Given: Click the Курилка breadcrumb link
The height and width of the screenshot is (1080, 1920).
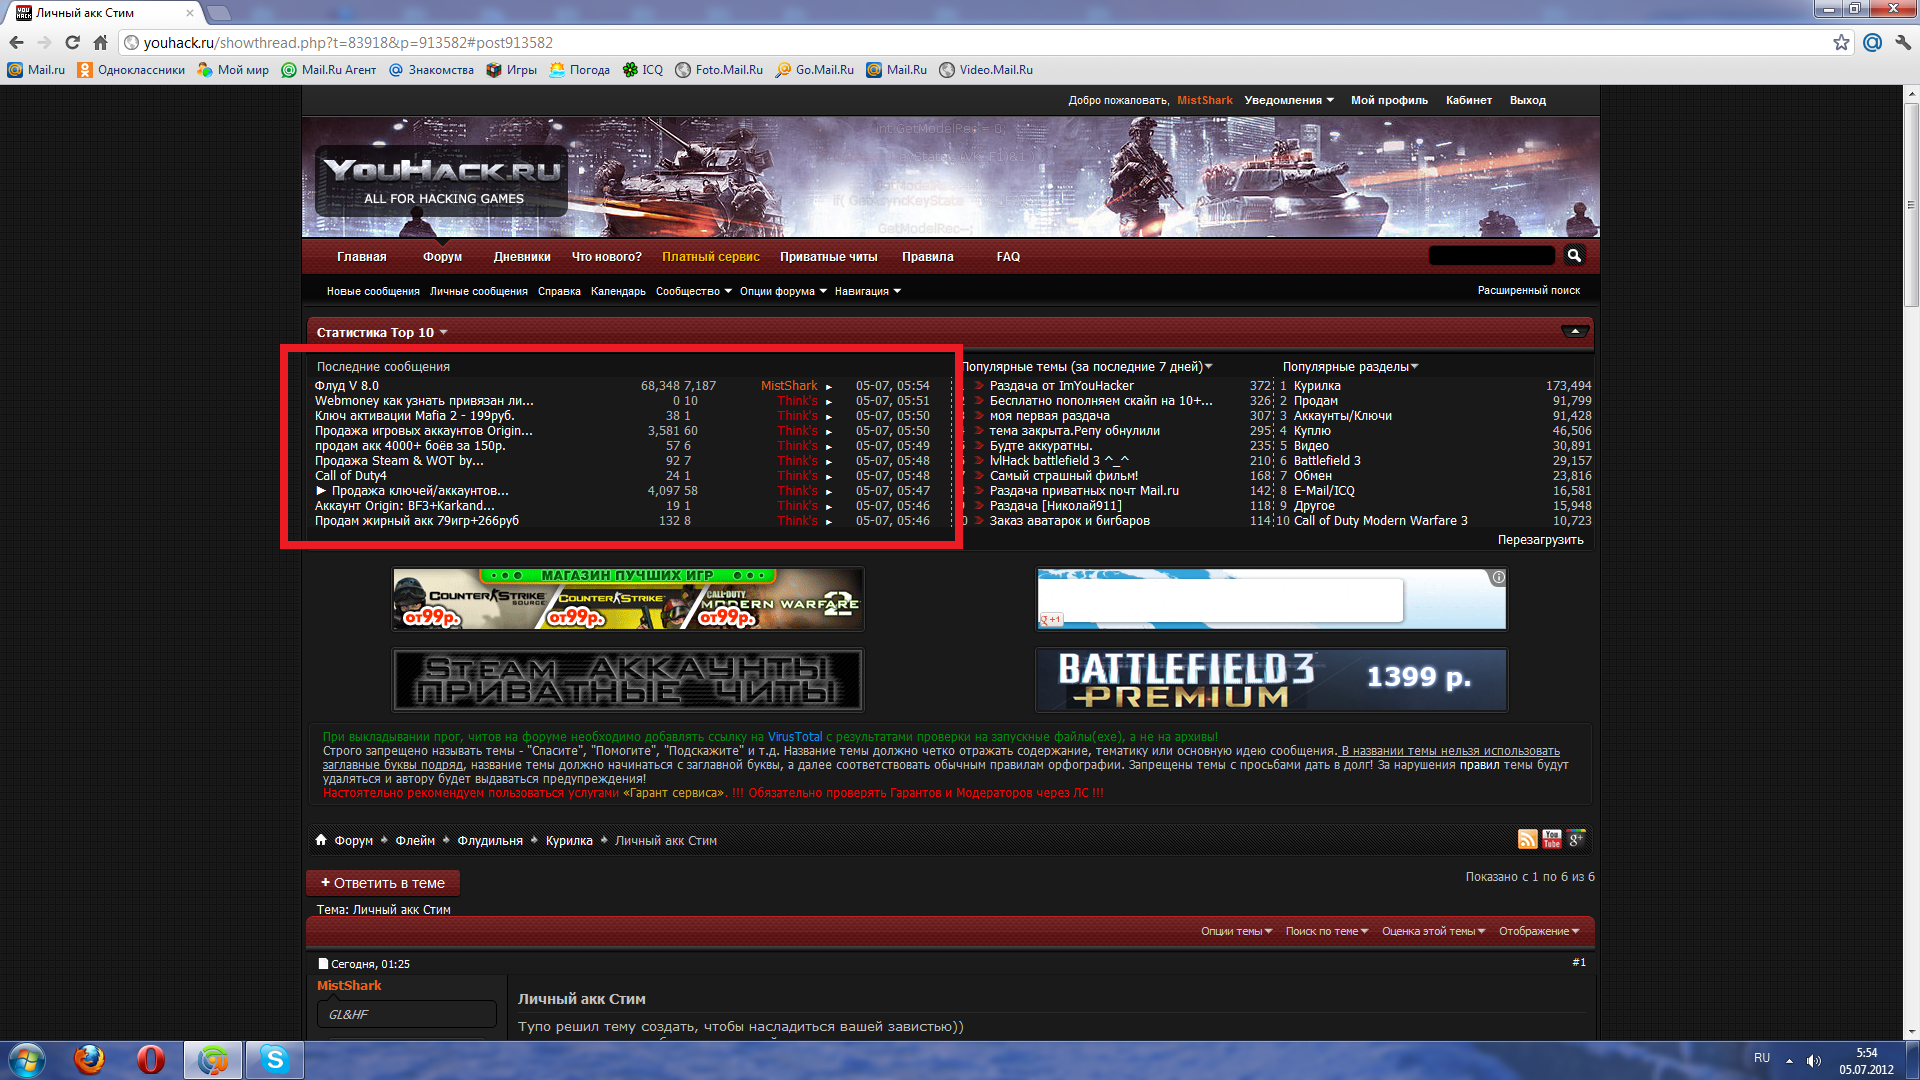Looking at the screenshot, I should click(569, 841).
